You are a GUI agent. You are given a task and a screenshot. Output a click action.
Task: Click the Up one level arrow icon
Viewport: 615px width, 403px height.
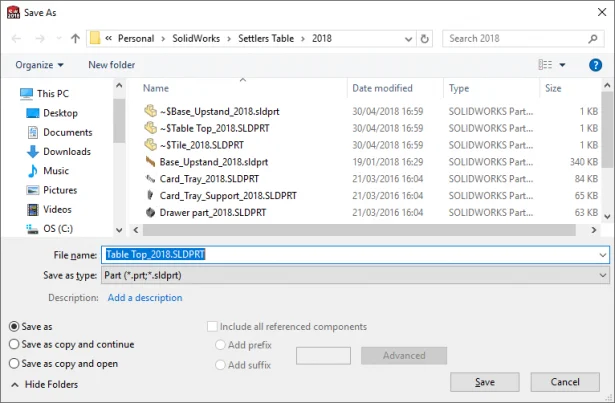pyautogui.click(x=75, y=39)
